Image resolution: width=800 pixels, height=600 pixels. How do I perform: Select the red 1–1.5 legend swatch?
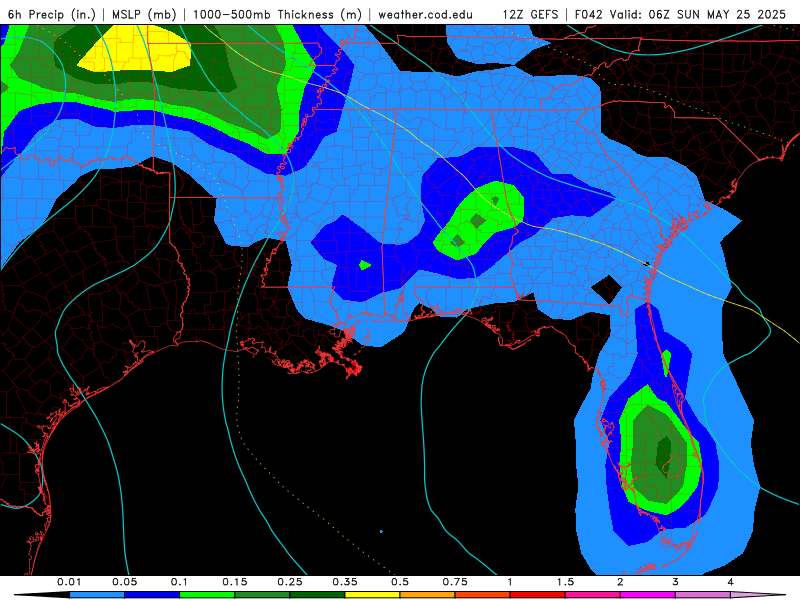click(538, 595)
